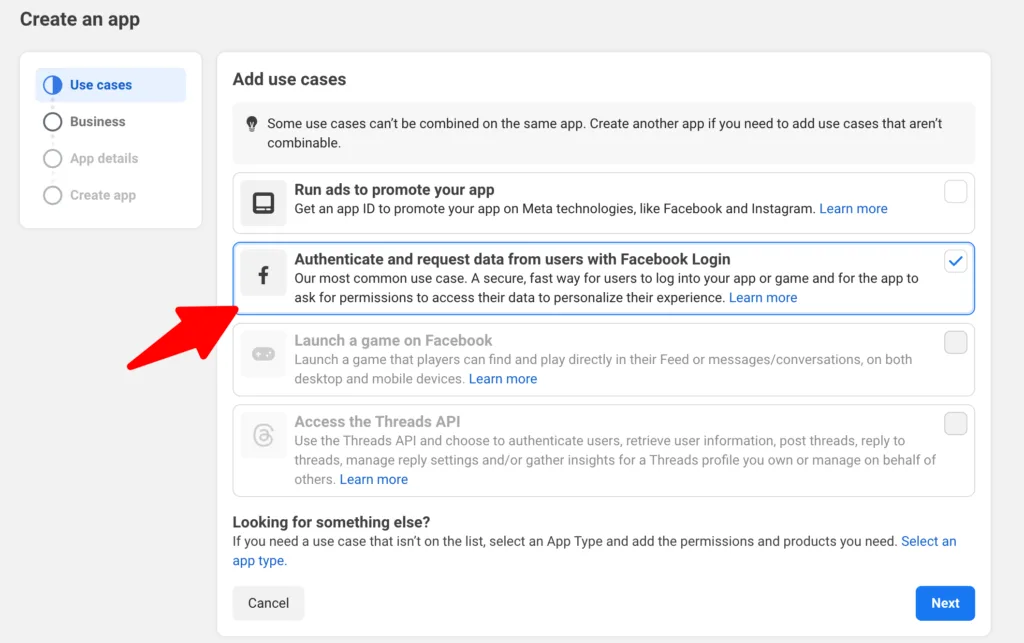Click the Looking for something else heading

(331, 522)
